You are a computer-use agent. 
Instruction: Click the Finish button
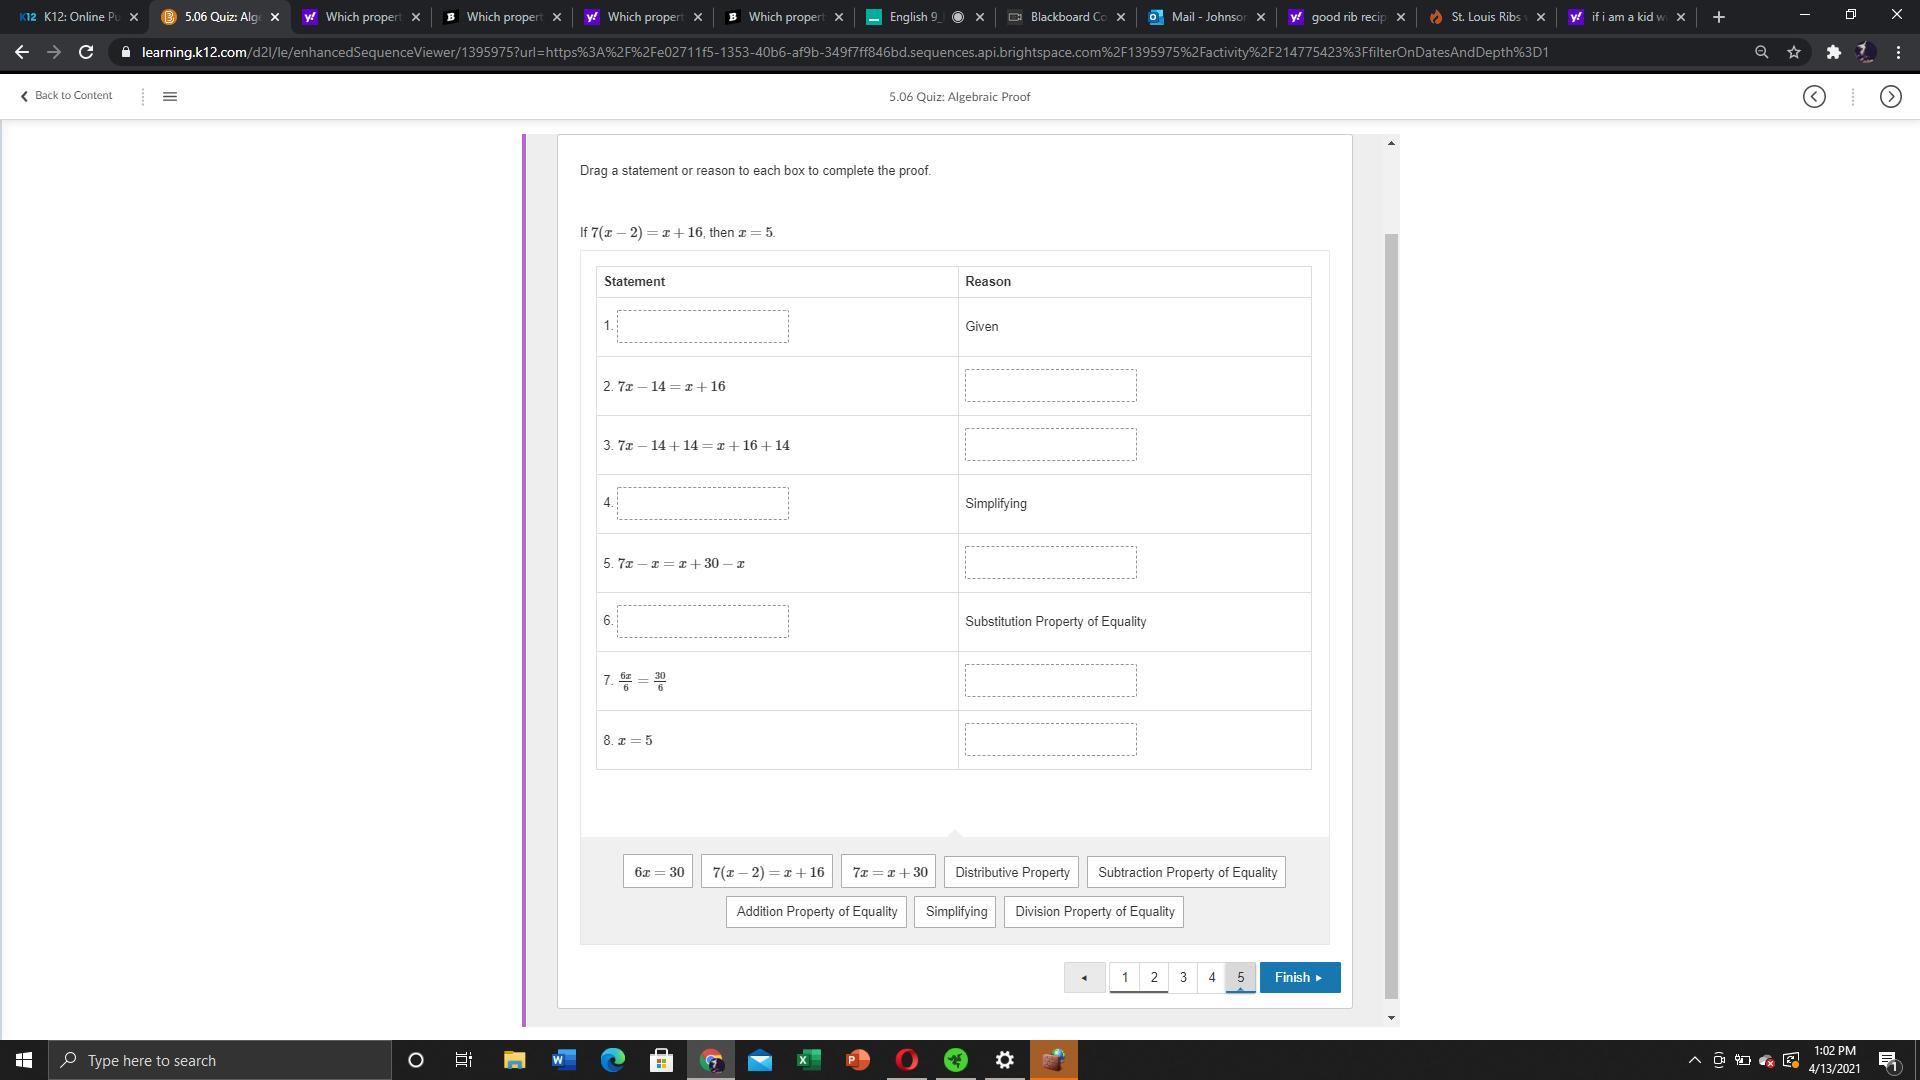coord(1299,977)
